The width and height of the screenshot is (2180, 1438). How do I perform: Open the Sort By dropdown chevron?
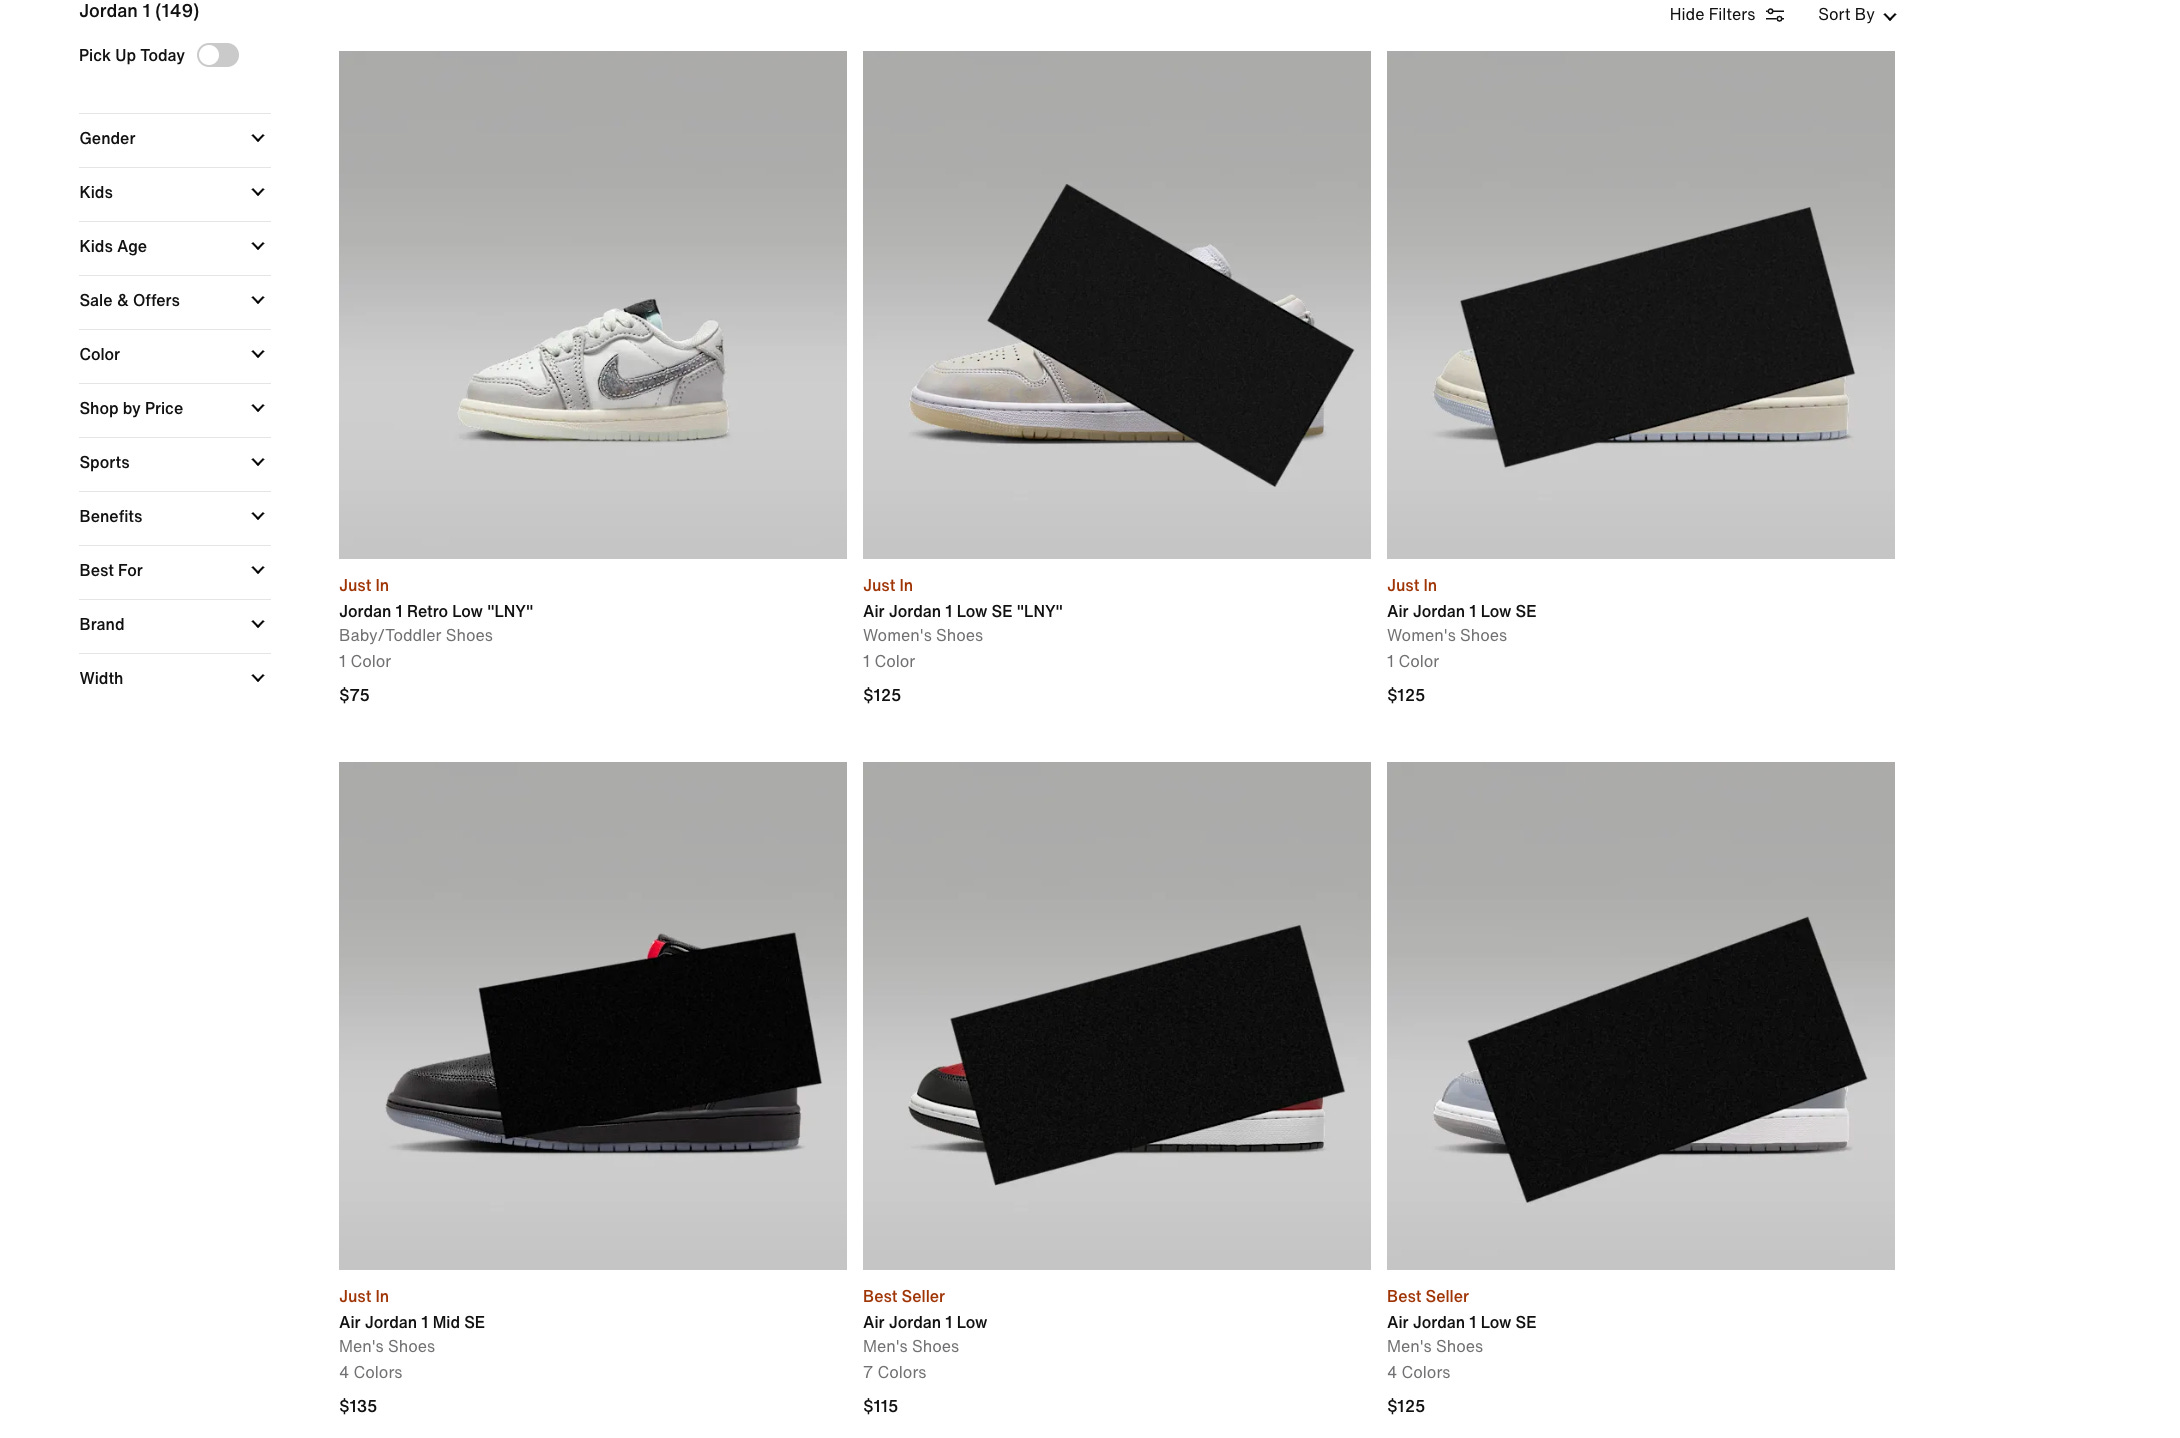(x=1889, y=16)
